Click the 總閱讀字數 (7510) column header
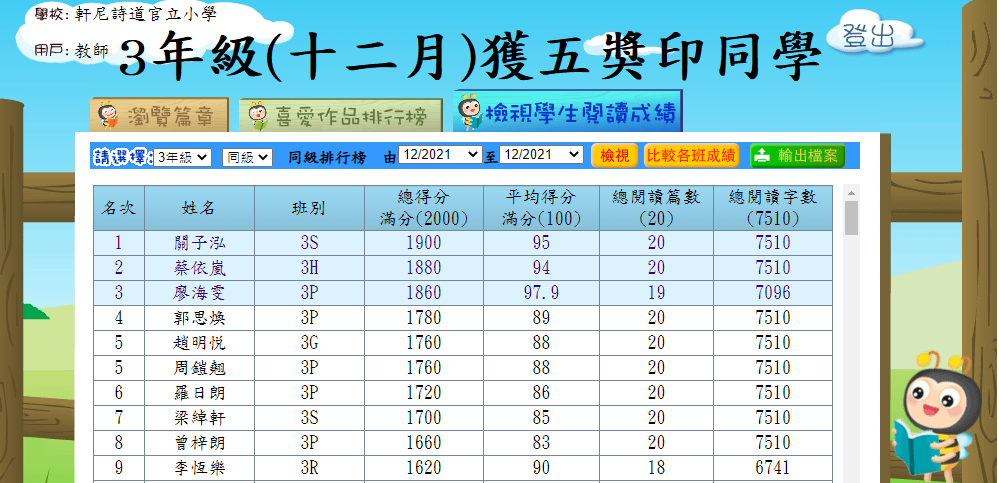Image resolution: width=999 pixels, height=483 pixels. tap(773, 208)
